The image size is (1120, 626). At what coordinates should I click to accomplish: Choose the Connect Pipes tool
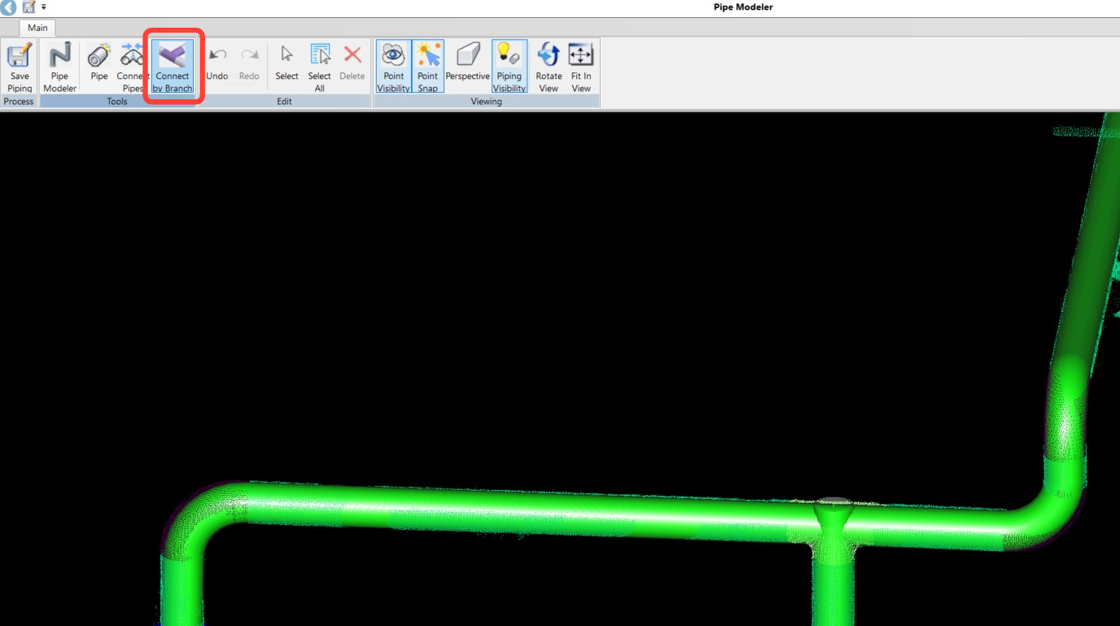131,67
